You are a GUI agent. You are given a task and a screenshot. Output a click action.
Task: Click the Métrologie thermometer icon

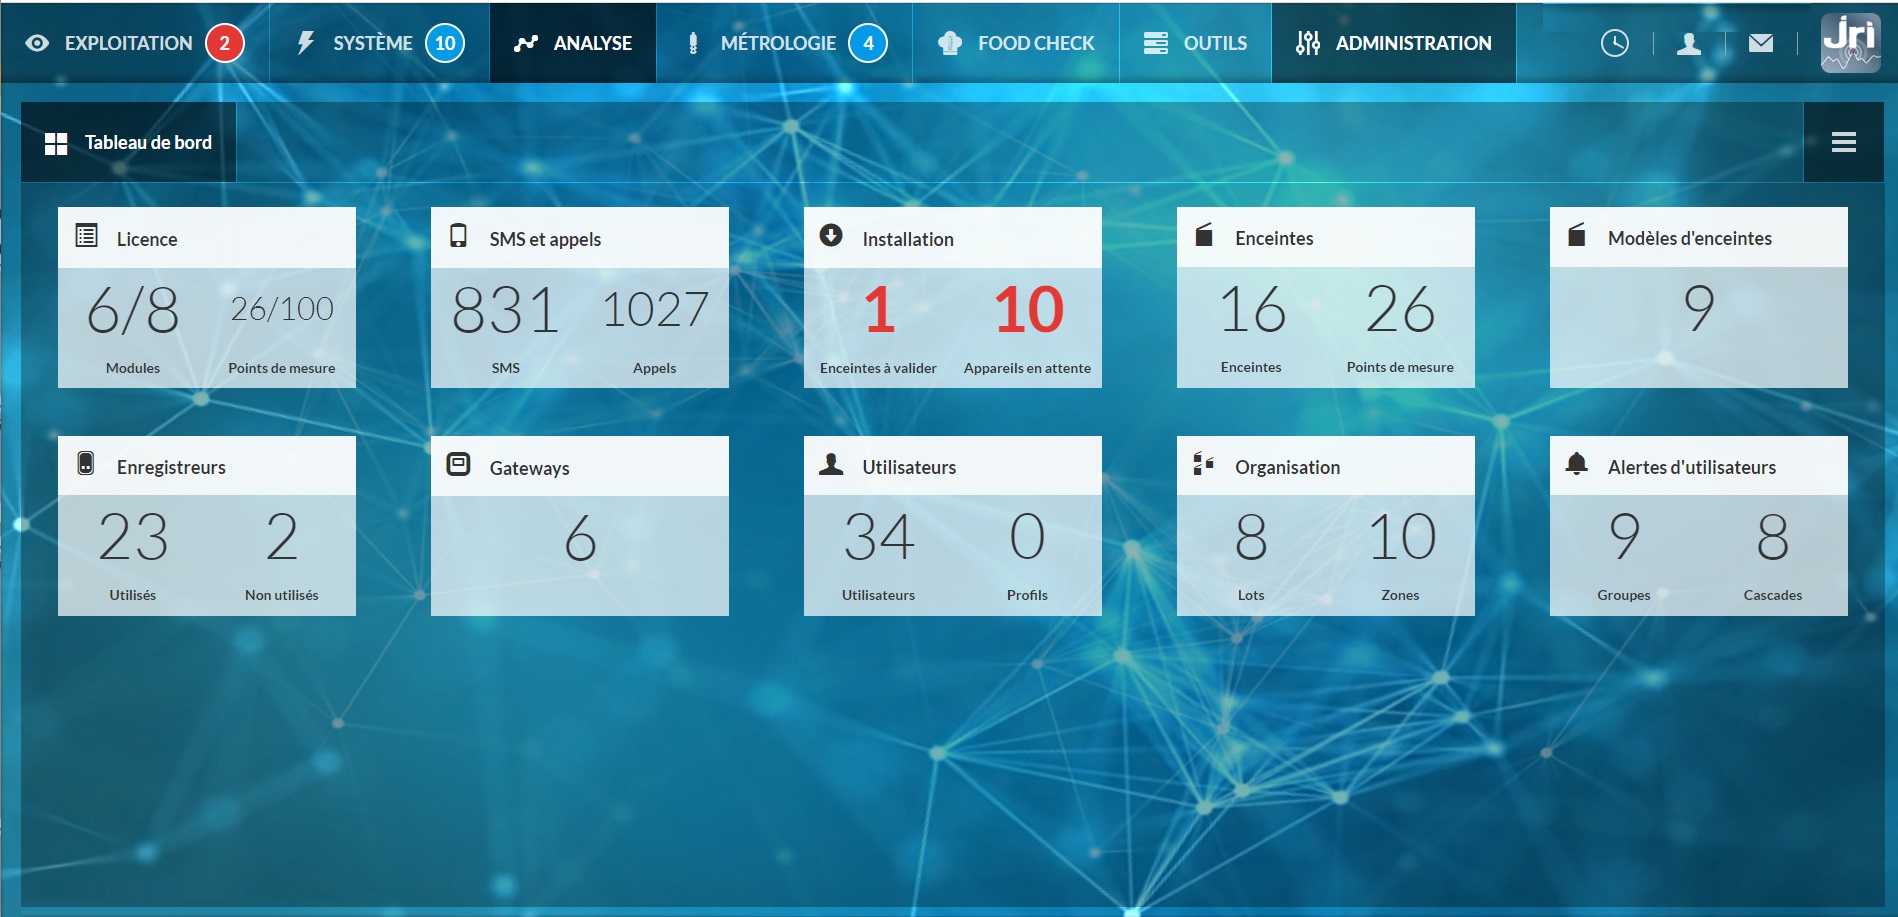(693, 43)
